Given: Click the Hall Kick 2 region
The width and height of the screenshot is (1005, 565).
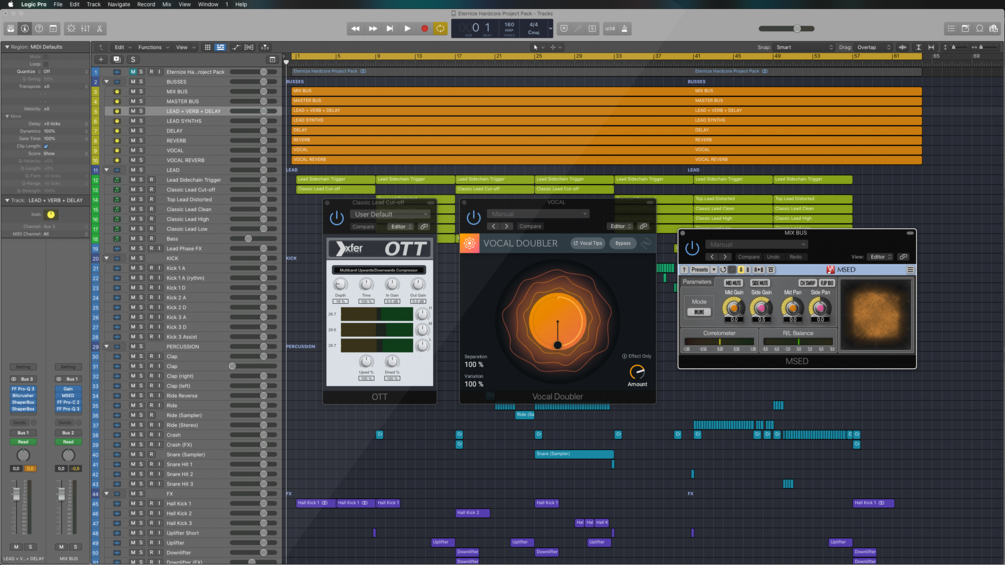Looking at the screenshot, I should point(472,513).
